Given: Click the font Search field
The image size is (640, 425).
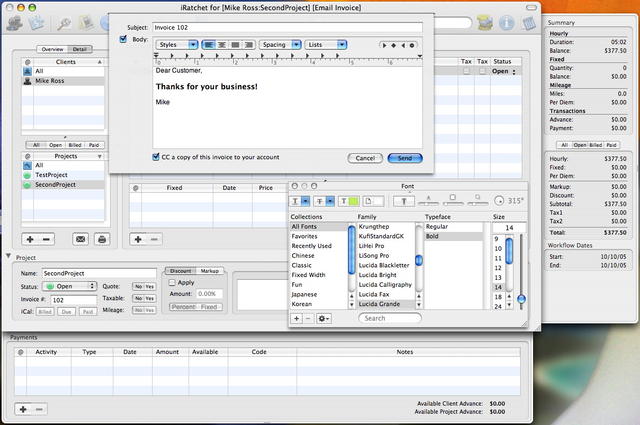Looking at the screenshot, I should 390,318.
